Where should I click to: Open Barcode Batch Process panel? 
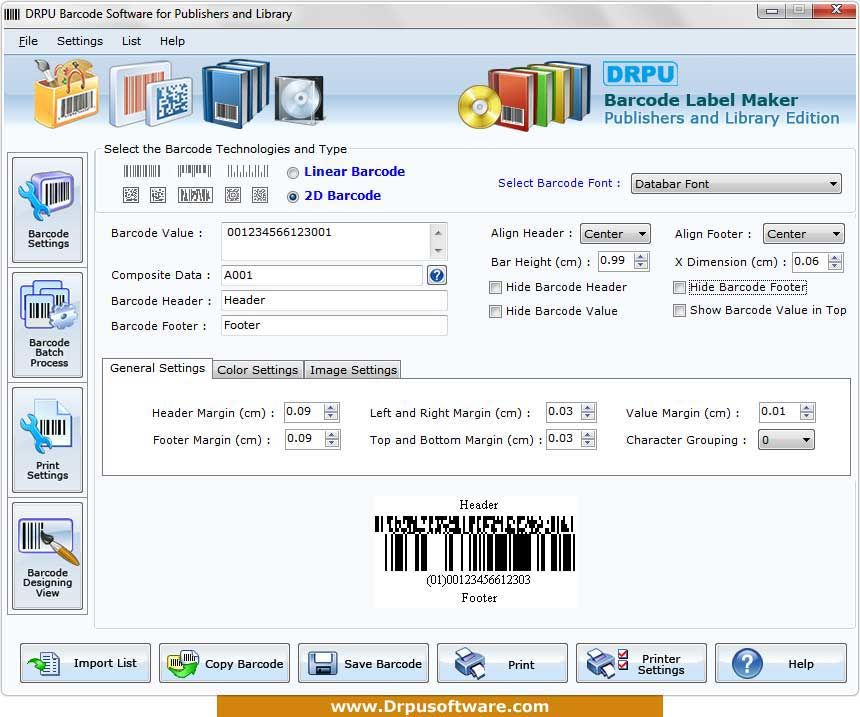point(48,324)
